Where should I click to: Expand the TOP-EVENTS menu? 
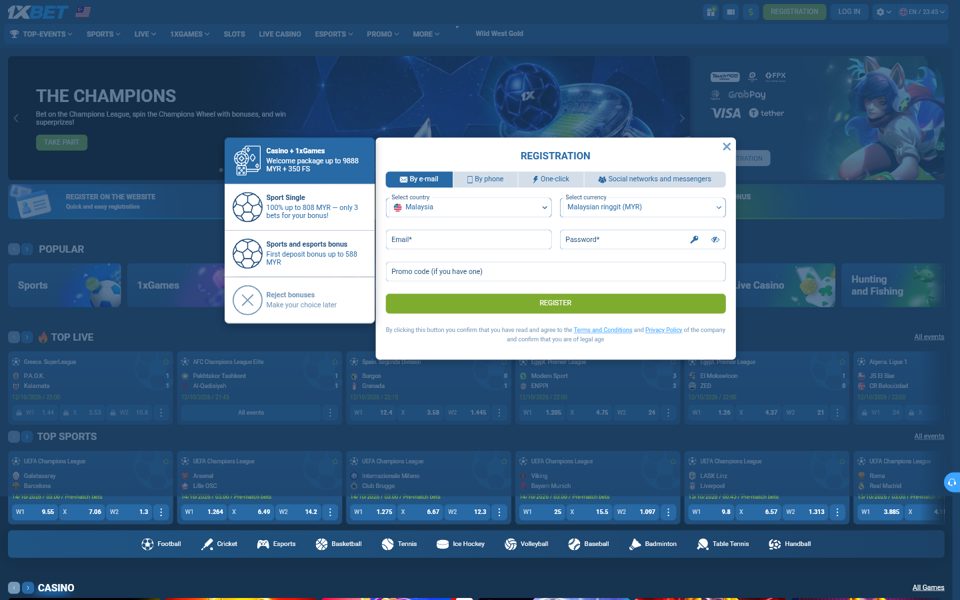click(41, 34)
